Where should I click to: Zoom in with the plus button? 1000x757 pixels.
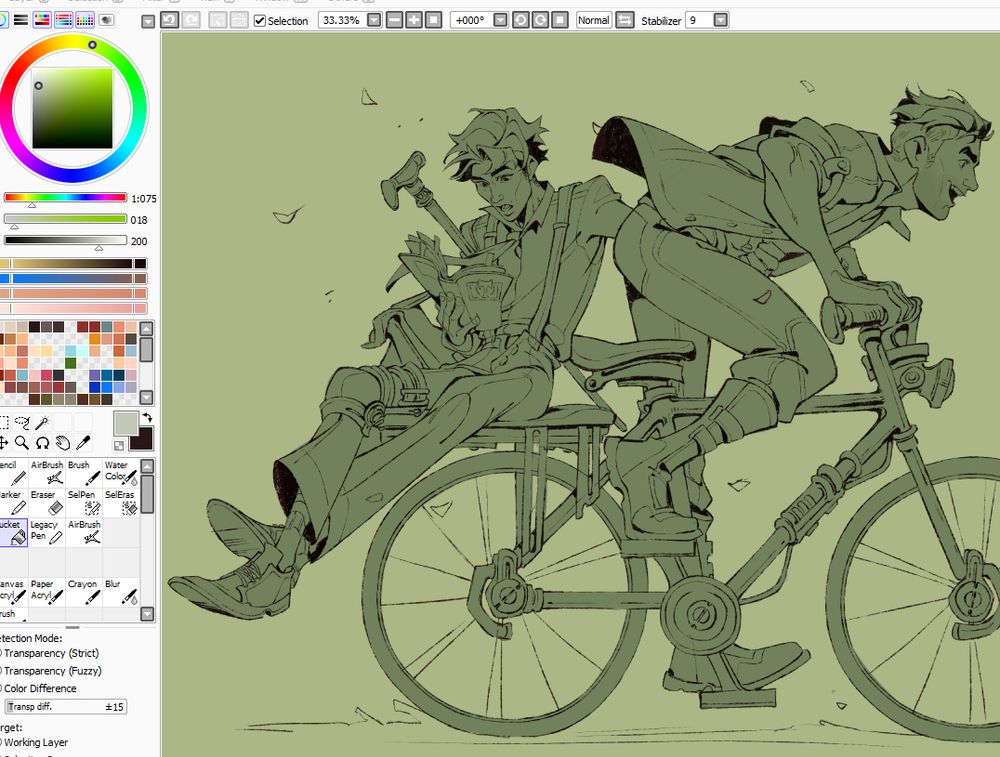[x=414, y=20]
